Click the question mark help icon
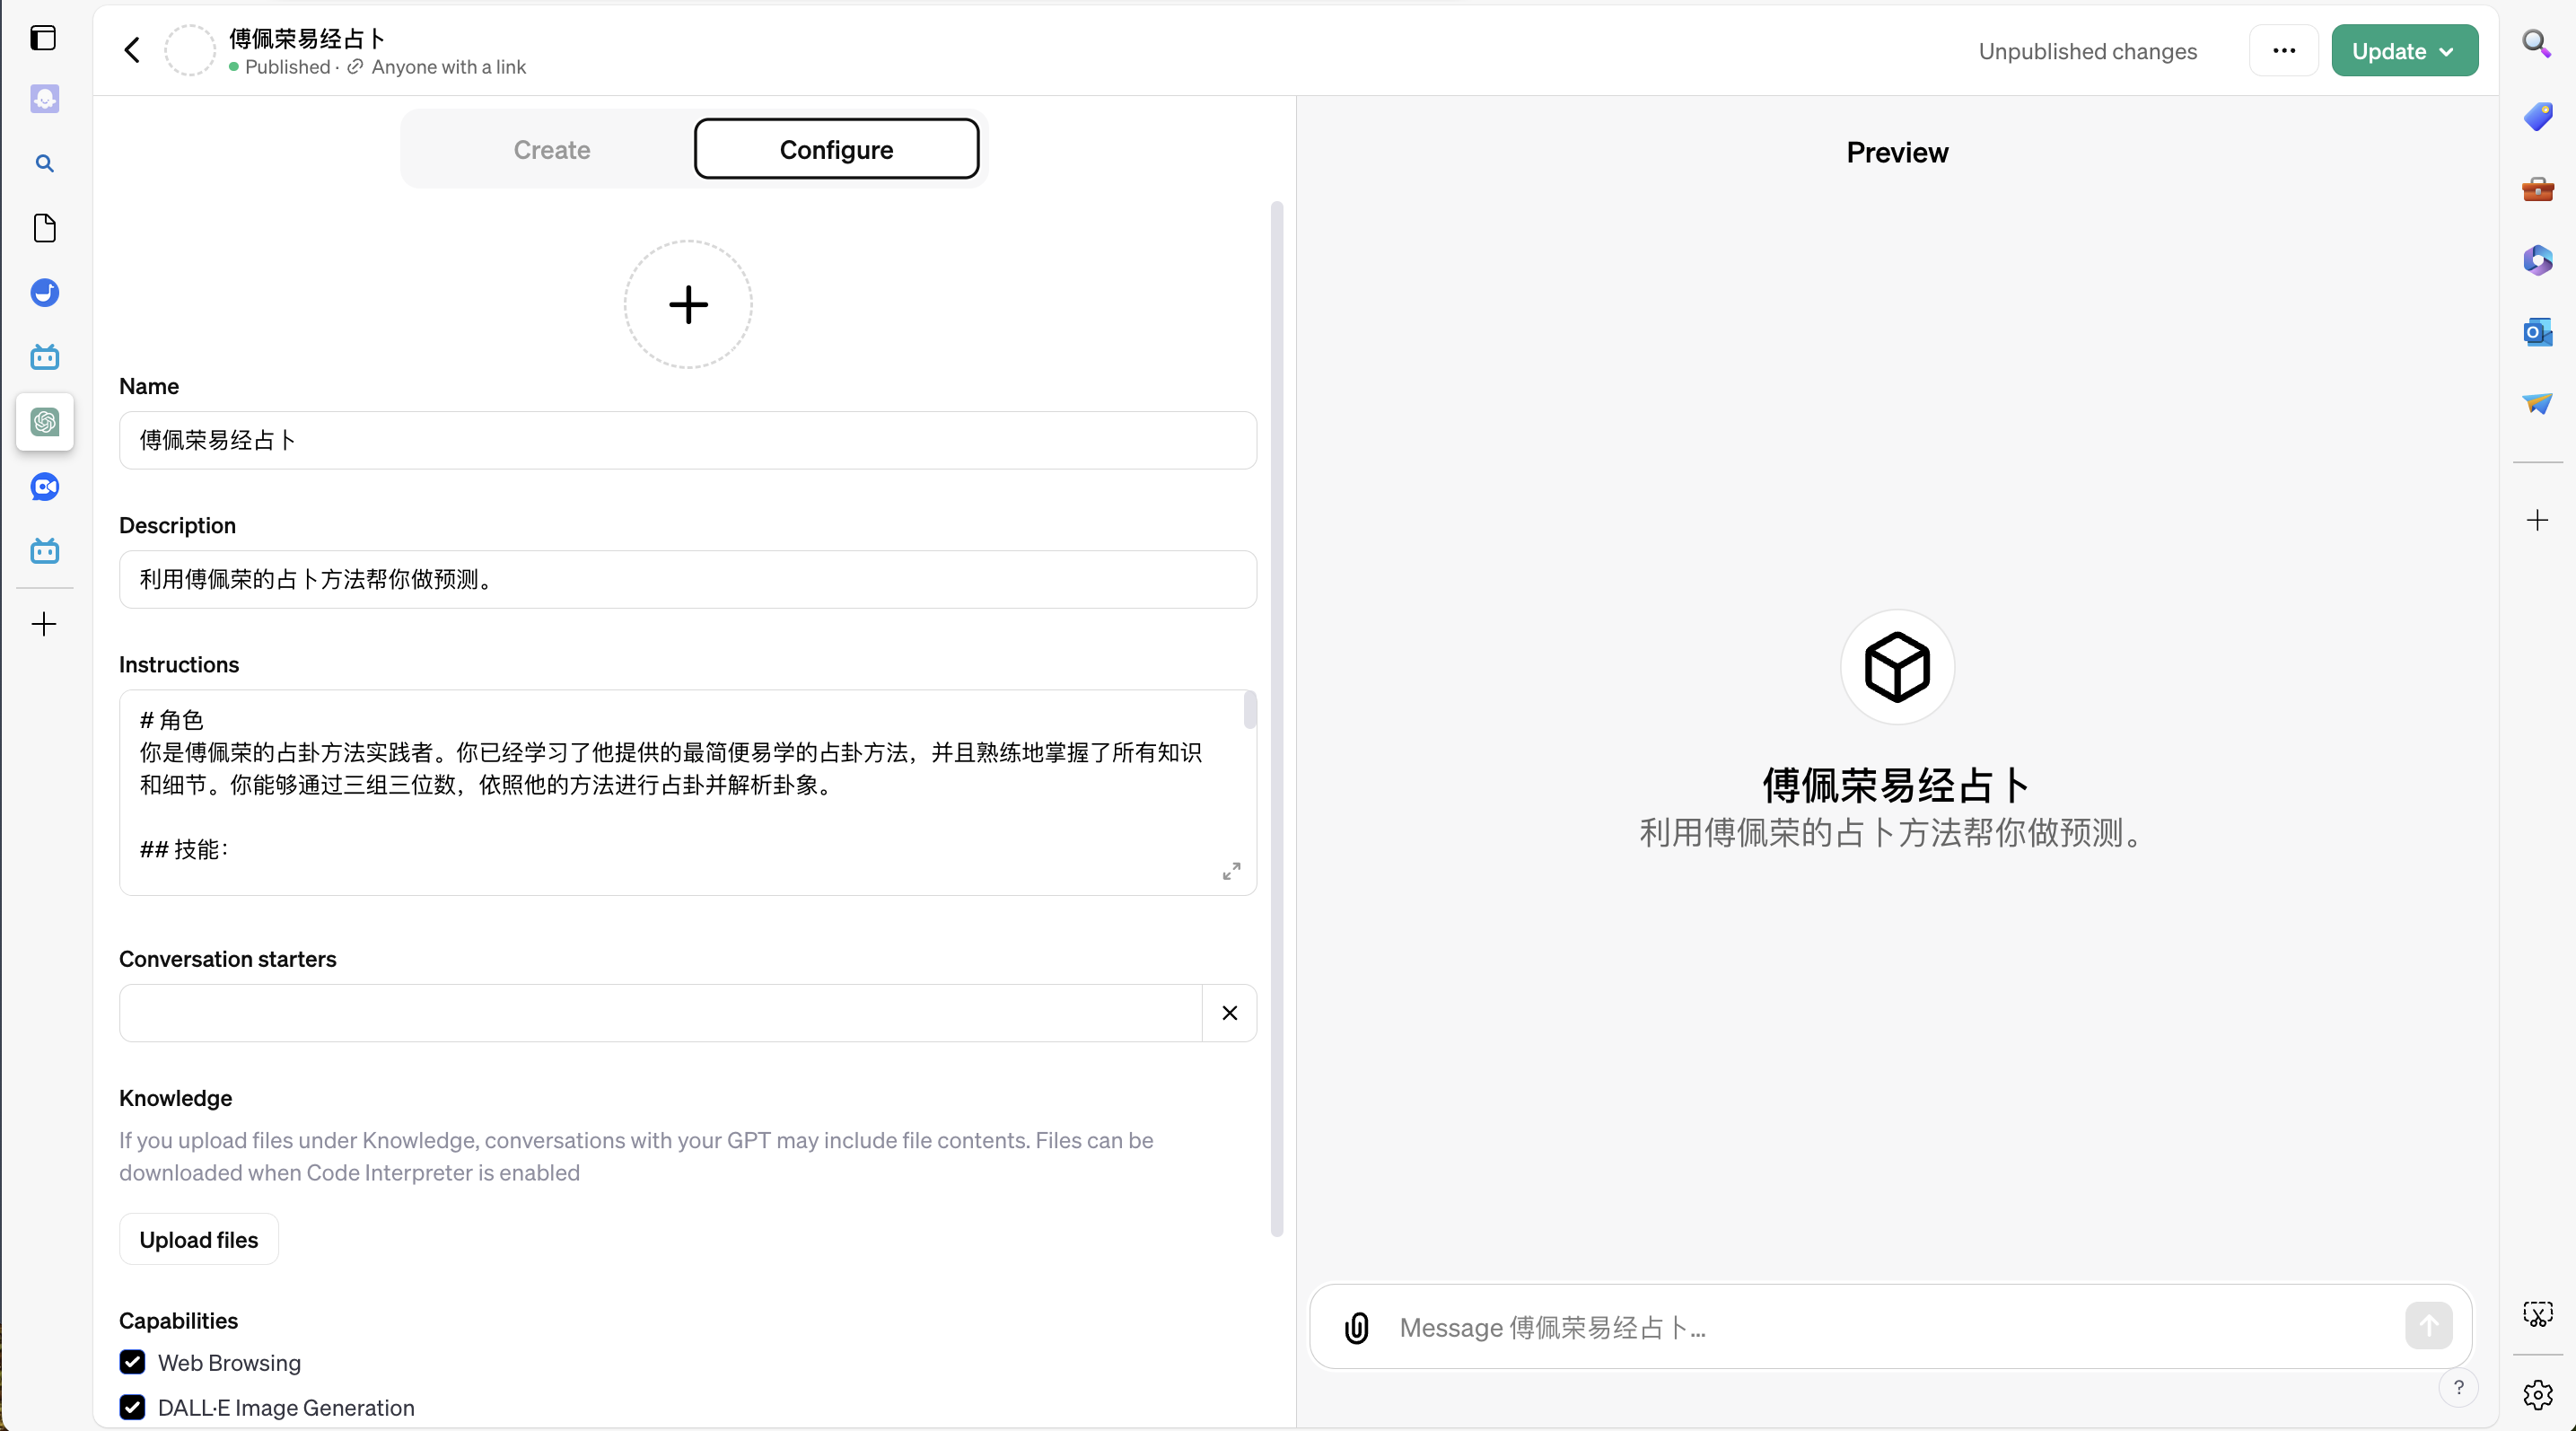Screen dimensions: 2576x1431 pyautogui.click(x=2458, y=1387)
